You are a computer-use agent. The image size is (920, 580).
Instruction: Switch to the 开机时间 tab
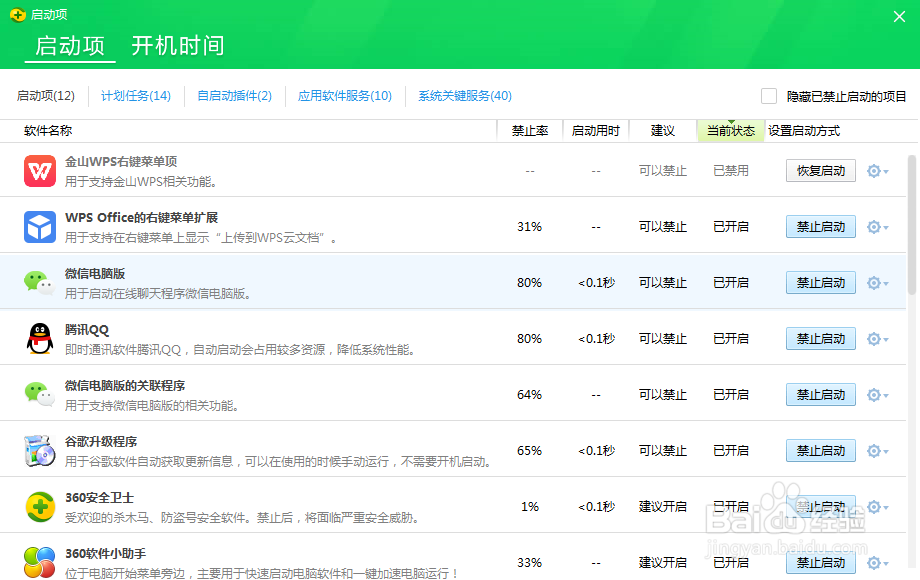coord(177,46)
